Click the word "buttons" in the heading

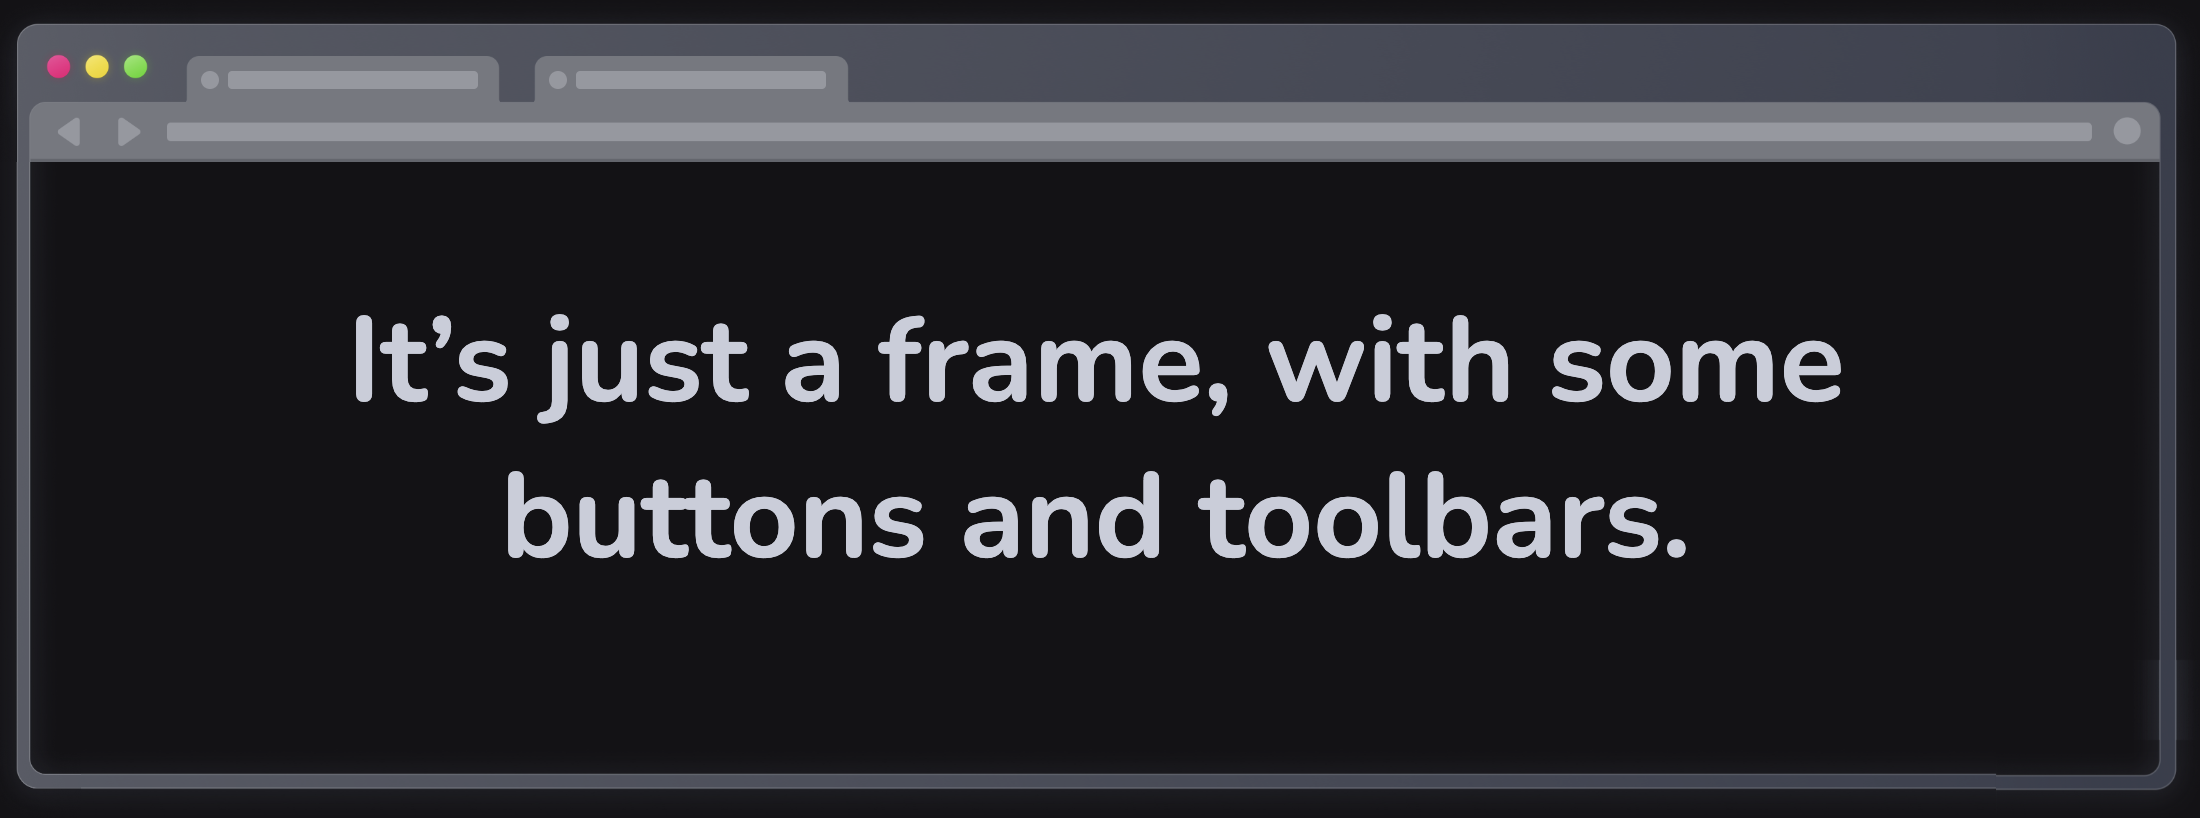[x=714, y=520]
